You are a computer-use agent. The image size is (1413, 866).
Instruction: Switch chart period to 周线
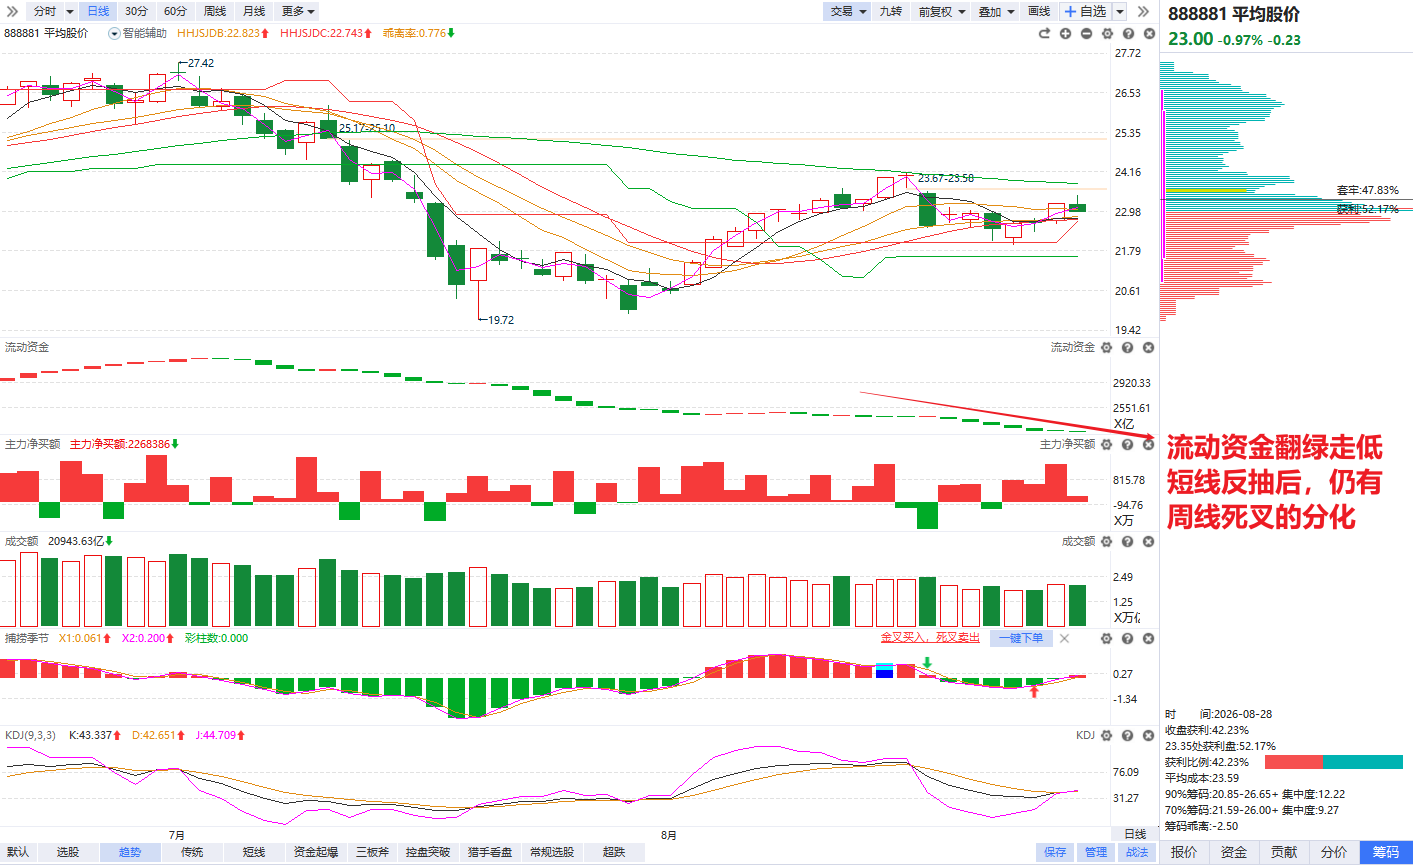tap(215, 11)
